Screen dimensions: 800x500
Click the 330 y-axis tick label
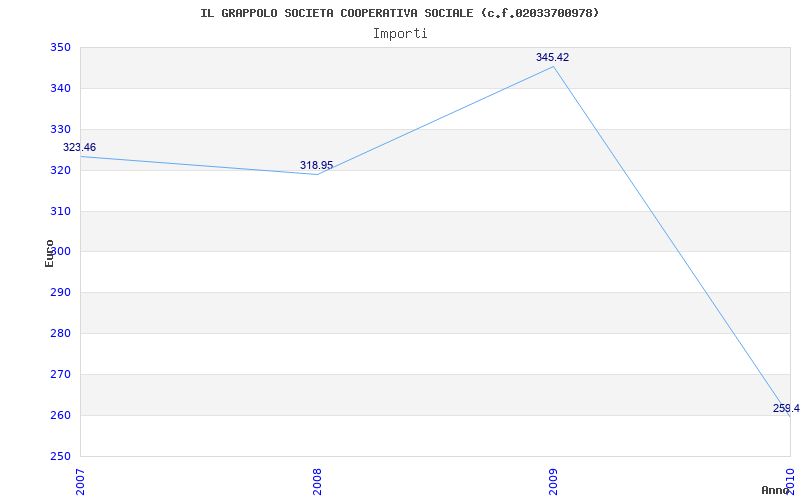tap(60, 129)
